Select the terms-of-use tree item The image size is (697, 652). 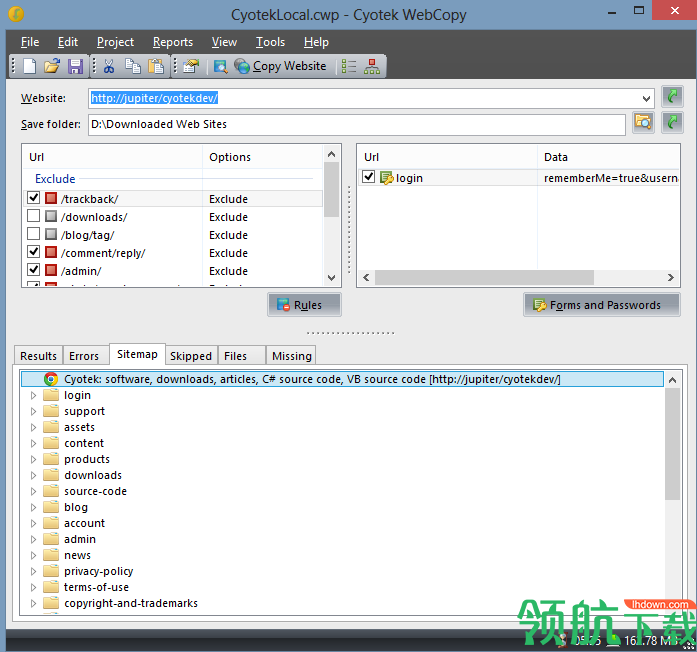pos(96,587)
